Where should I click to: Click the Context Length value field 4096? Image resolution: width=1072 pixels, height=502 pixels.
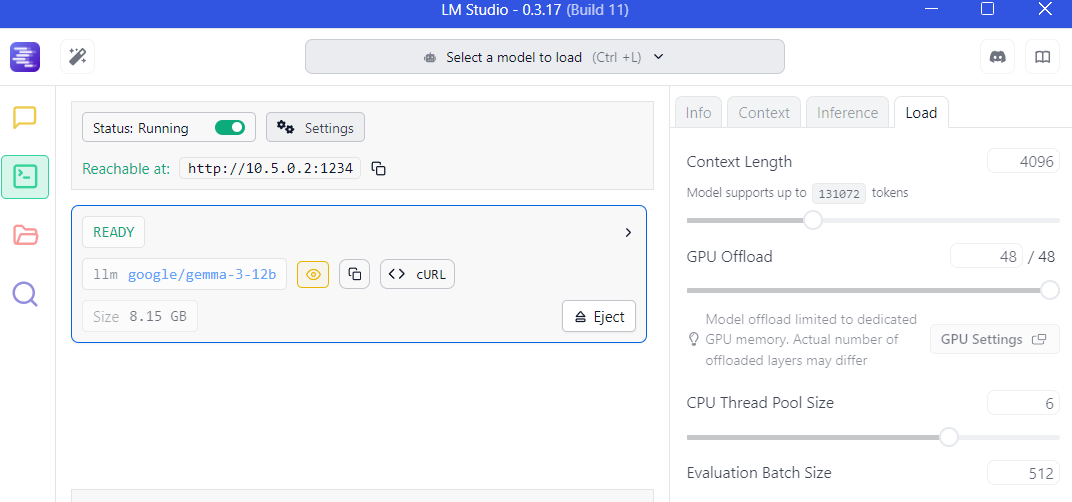(x=1023, y=161)
